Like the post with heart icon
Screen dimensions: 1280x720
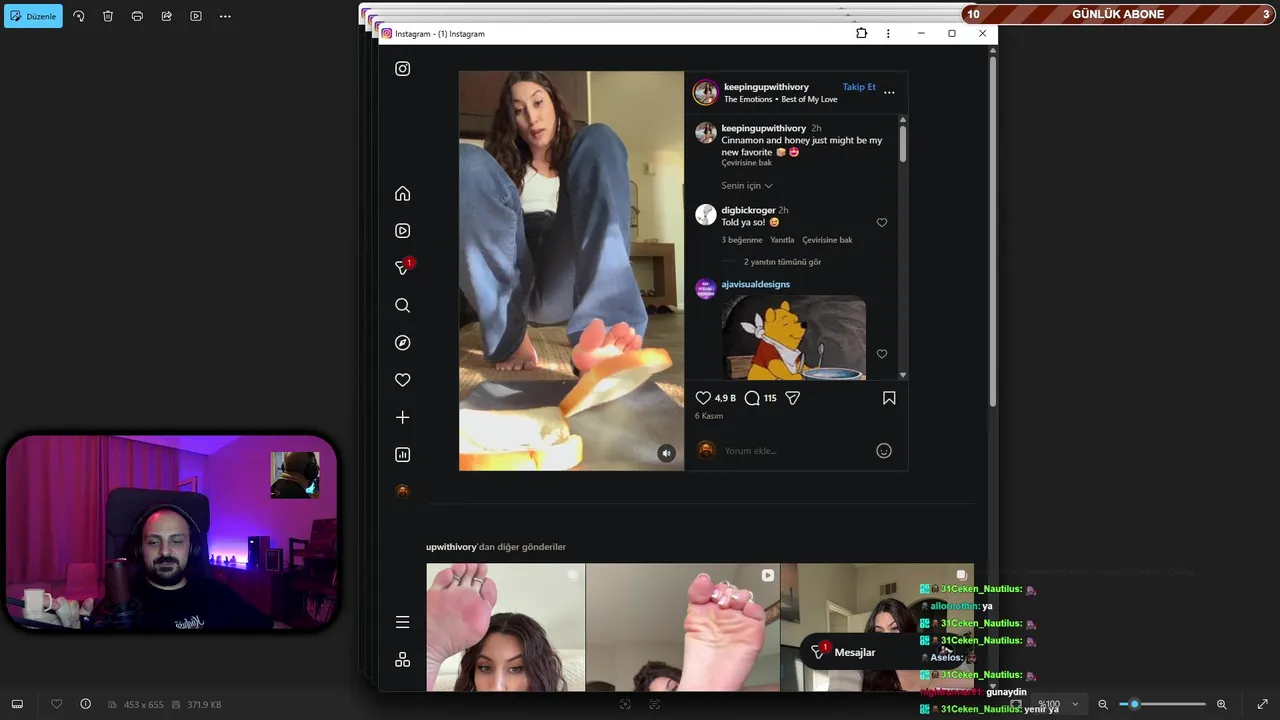coord(703,398)
